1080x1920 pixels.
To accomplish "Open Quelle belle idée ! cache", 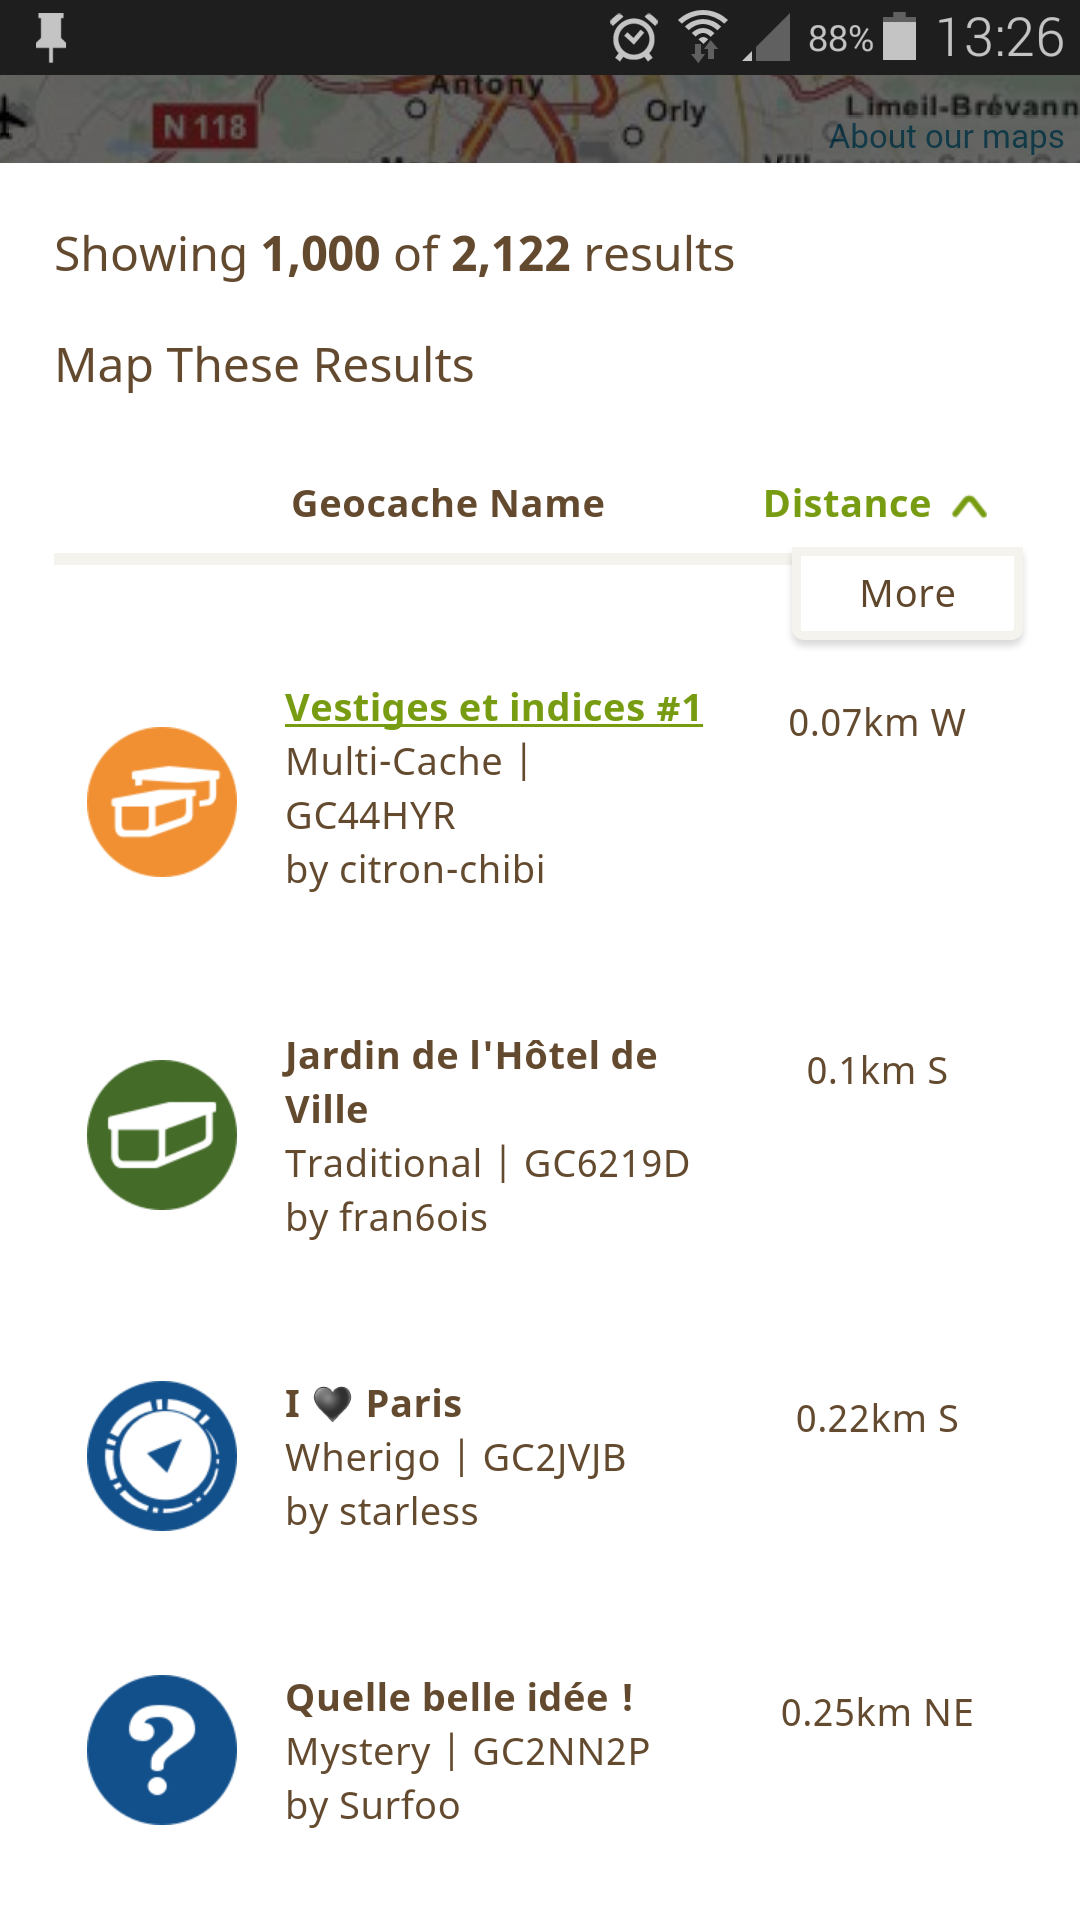I will (459, 1697).
